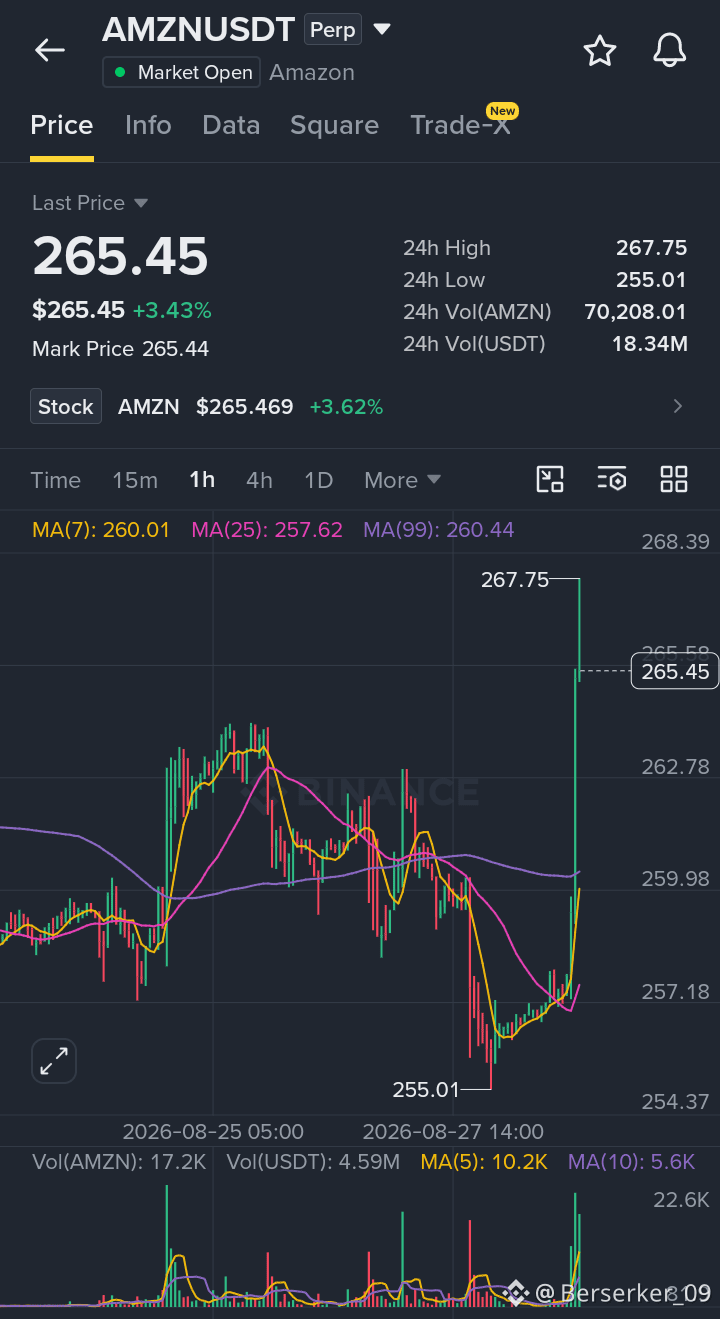Select the 1D chart interval
Screen dimensions: 720x1319
[318, 480]
